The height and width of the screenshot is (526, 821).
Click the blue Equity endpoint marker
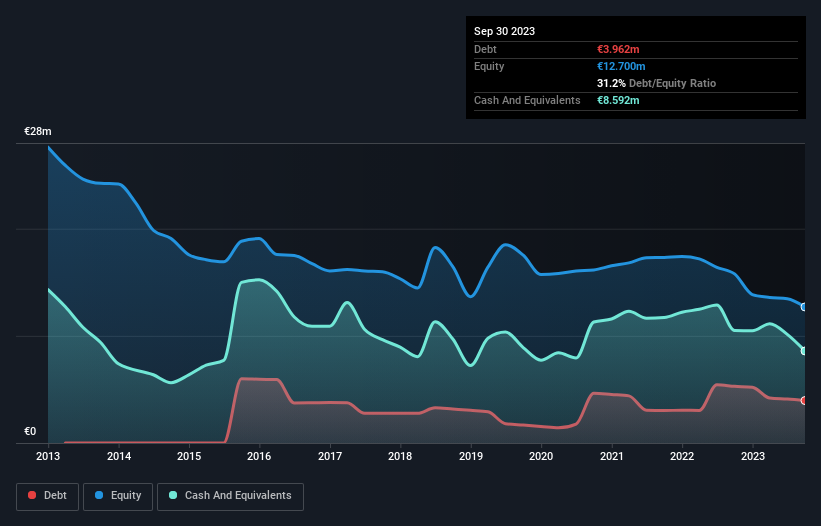(804, 307)
